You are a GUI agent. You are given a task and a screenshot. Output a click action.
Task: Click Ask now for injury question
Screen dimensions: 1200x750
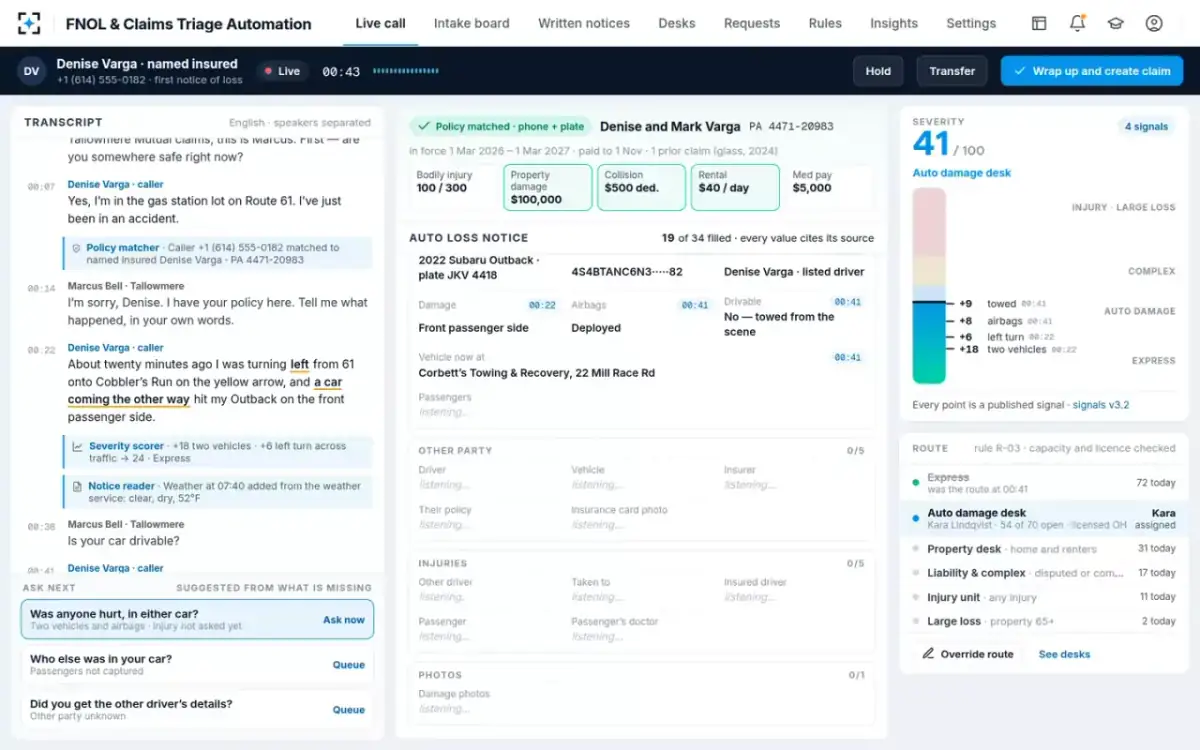[343, 620]
